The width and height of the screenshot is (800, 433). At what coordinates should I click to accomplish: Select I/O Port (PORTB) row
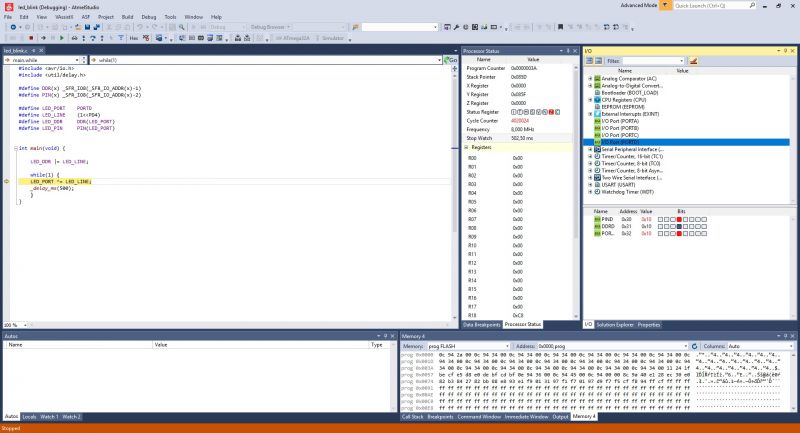tap(619, 128)
